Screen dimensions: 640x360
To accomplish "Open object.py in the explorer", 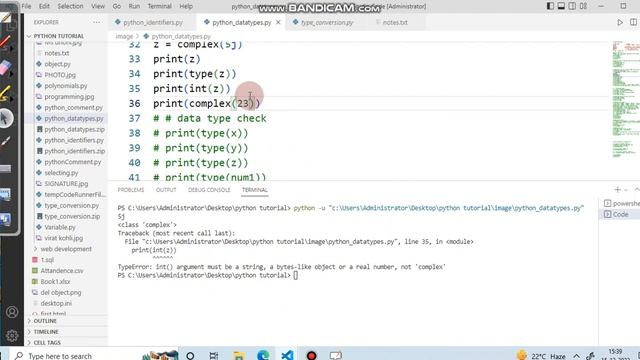I will (57, 64).
